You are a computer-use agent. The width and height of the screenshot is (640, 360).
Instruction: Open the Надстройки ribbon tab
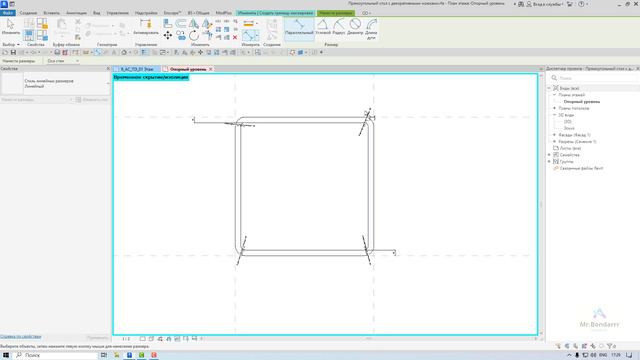pos(146,13)
